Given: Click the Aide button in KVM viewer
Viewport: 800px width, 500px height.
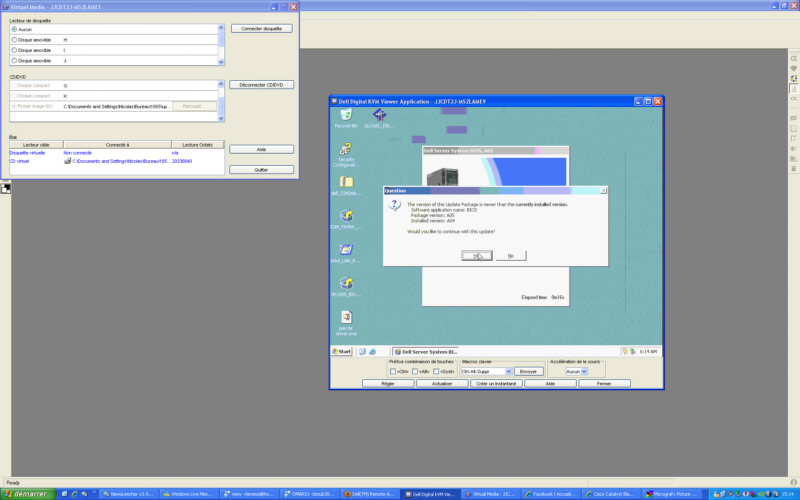Looking at the screenshot, I should point(550,383).
